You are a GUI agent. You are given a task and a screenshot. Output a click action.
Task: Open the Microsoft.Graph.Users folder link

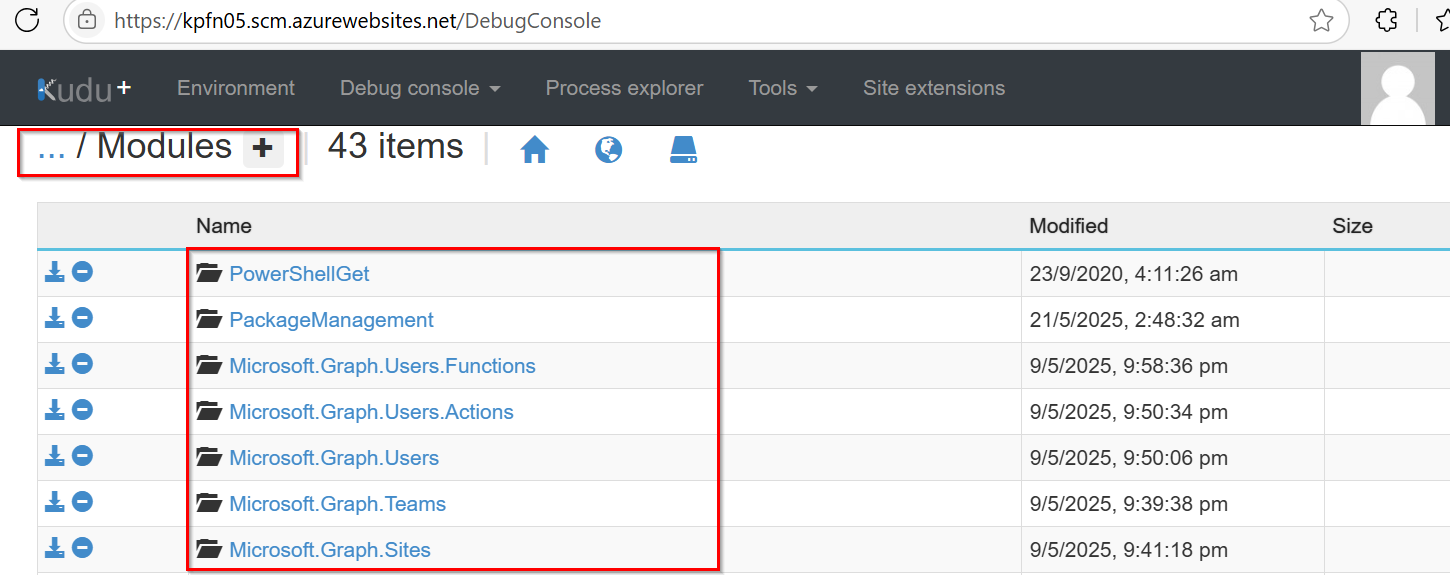[x=334, y=457]
